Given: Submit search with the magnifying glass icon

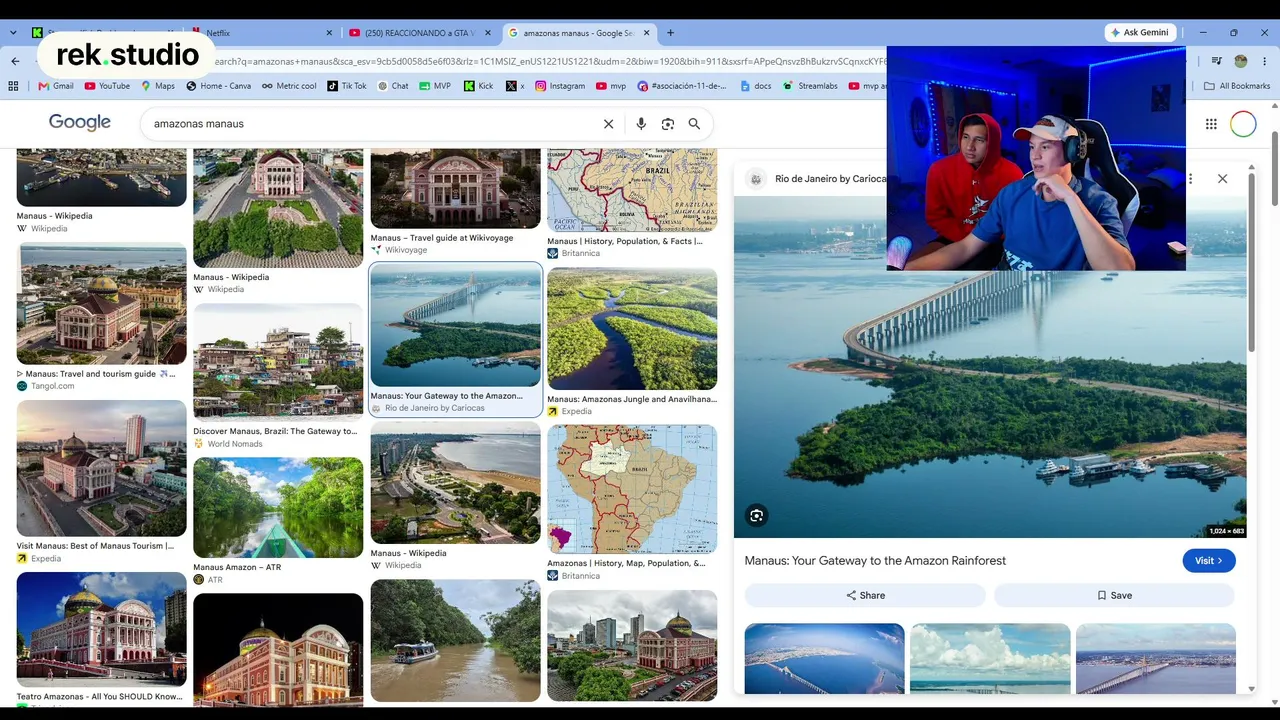Looking at the screenshot, I should 694,124.
